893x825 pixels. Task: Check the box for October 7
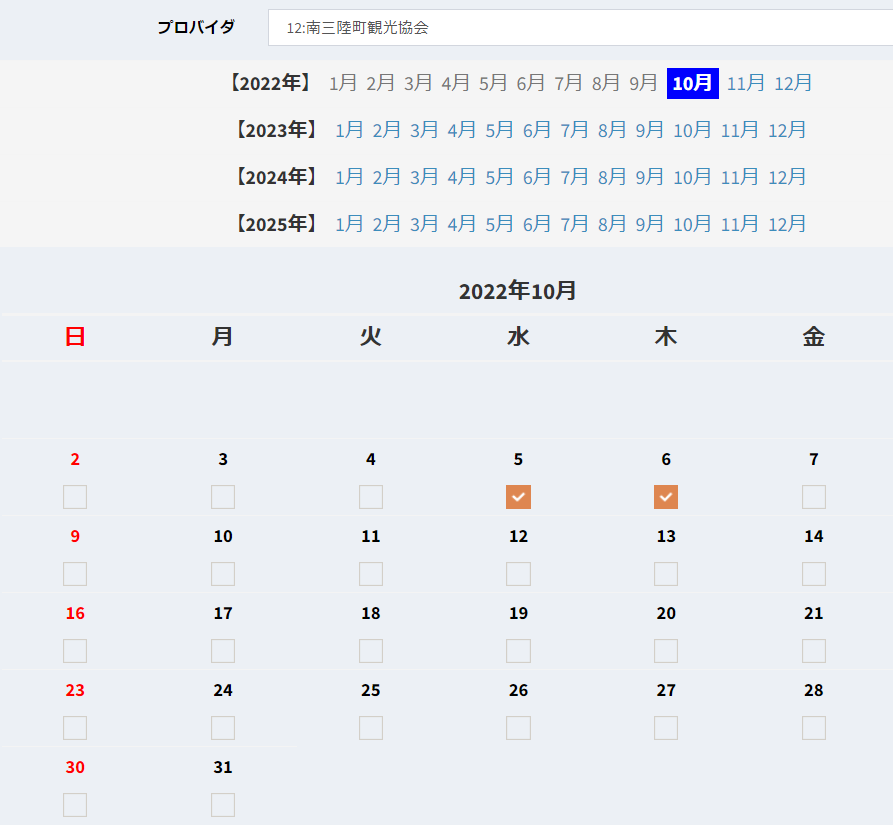coord(814,497)
